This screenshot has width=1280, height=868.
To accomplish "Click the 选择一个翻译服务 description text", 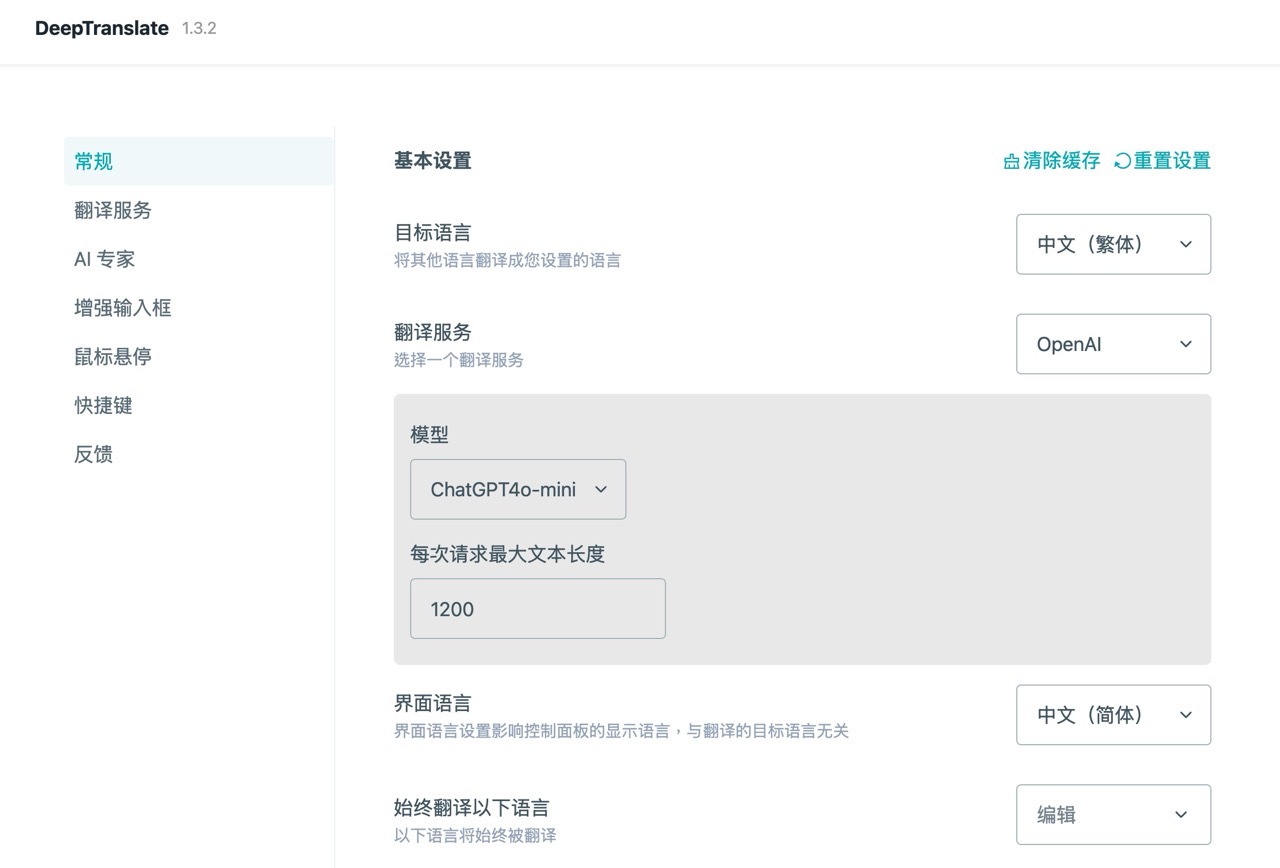I will click(x=459, y=360).
